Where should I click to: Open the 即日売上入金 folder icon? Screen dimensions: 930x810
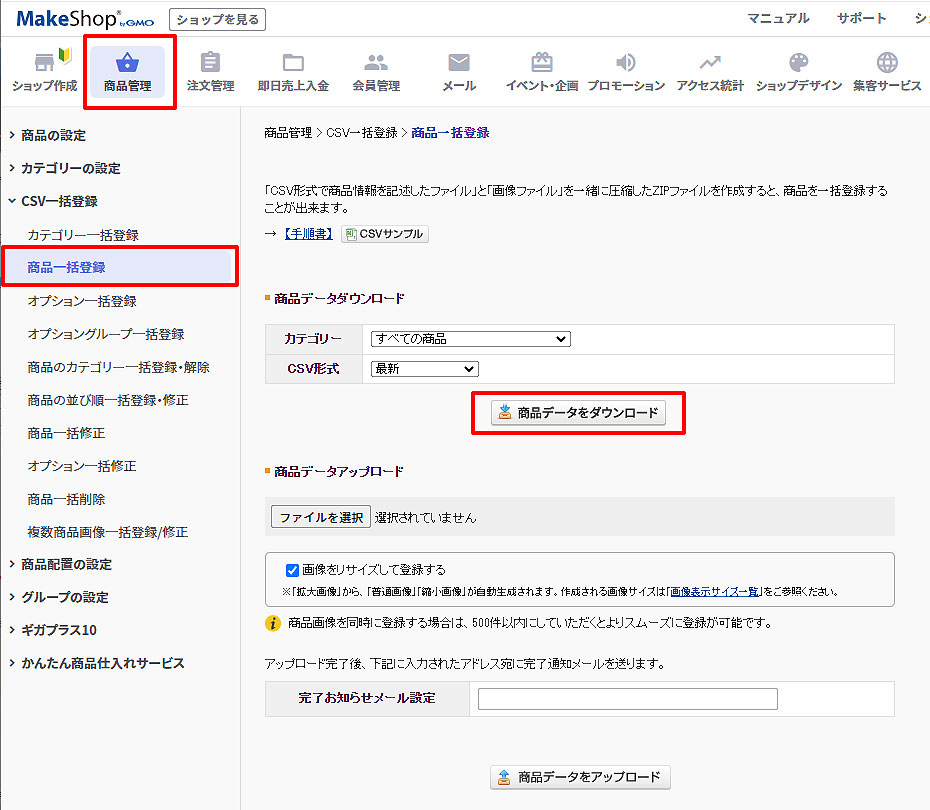pyautogui.click(x=293, y=63)
